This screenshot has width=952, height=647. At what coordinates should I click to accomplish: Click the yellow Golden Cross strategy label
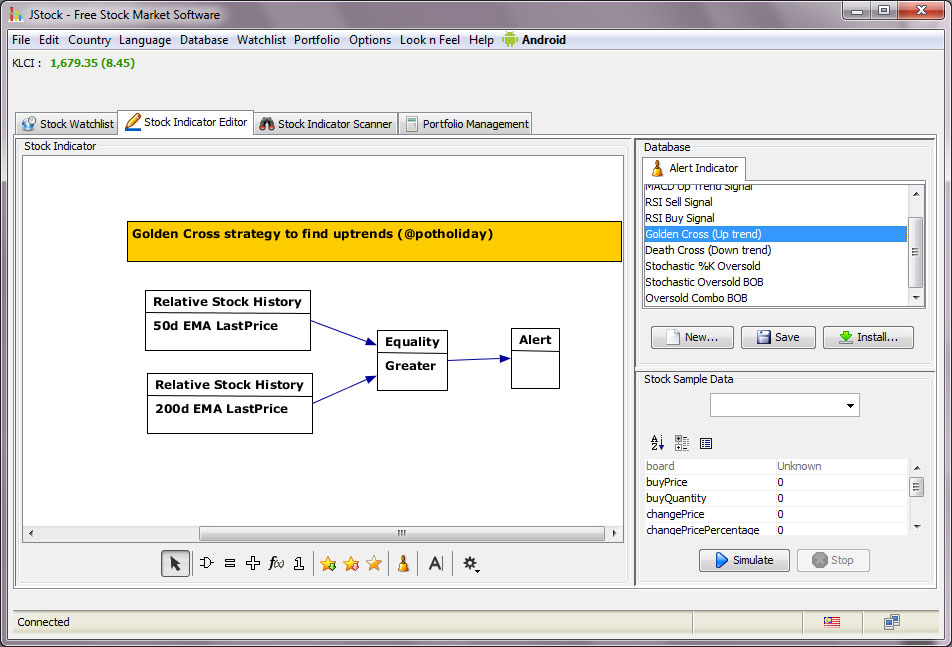pos(374,242)
